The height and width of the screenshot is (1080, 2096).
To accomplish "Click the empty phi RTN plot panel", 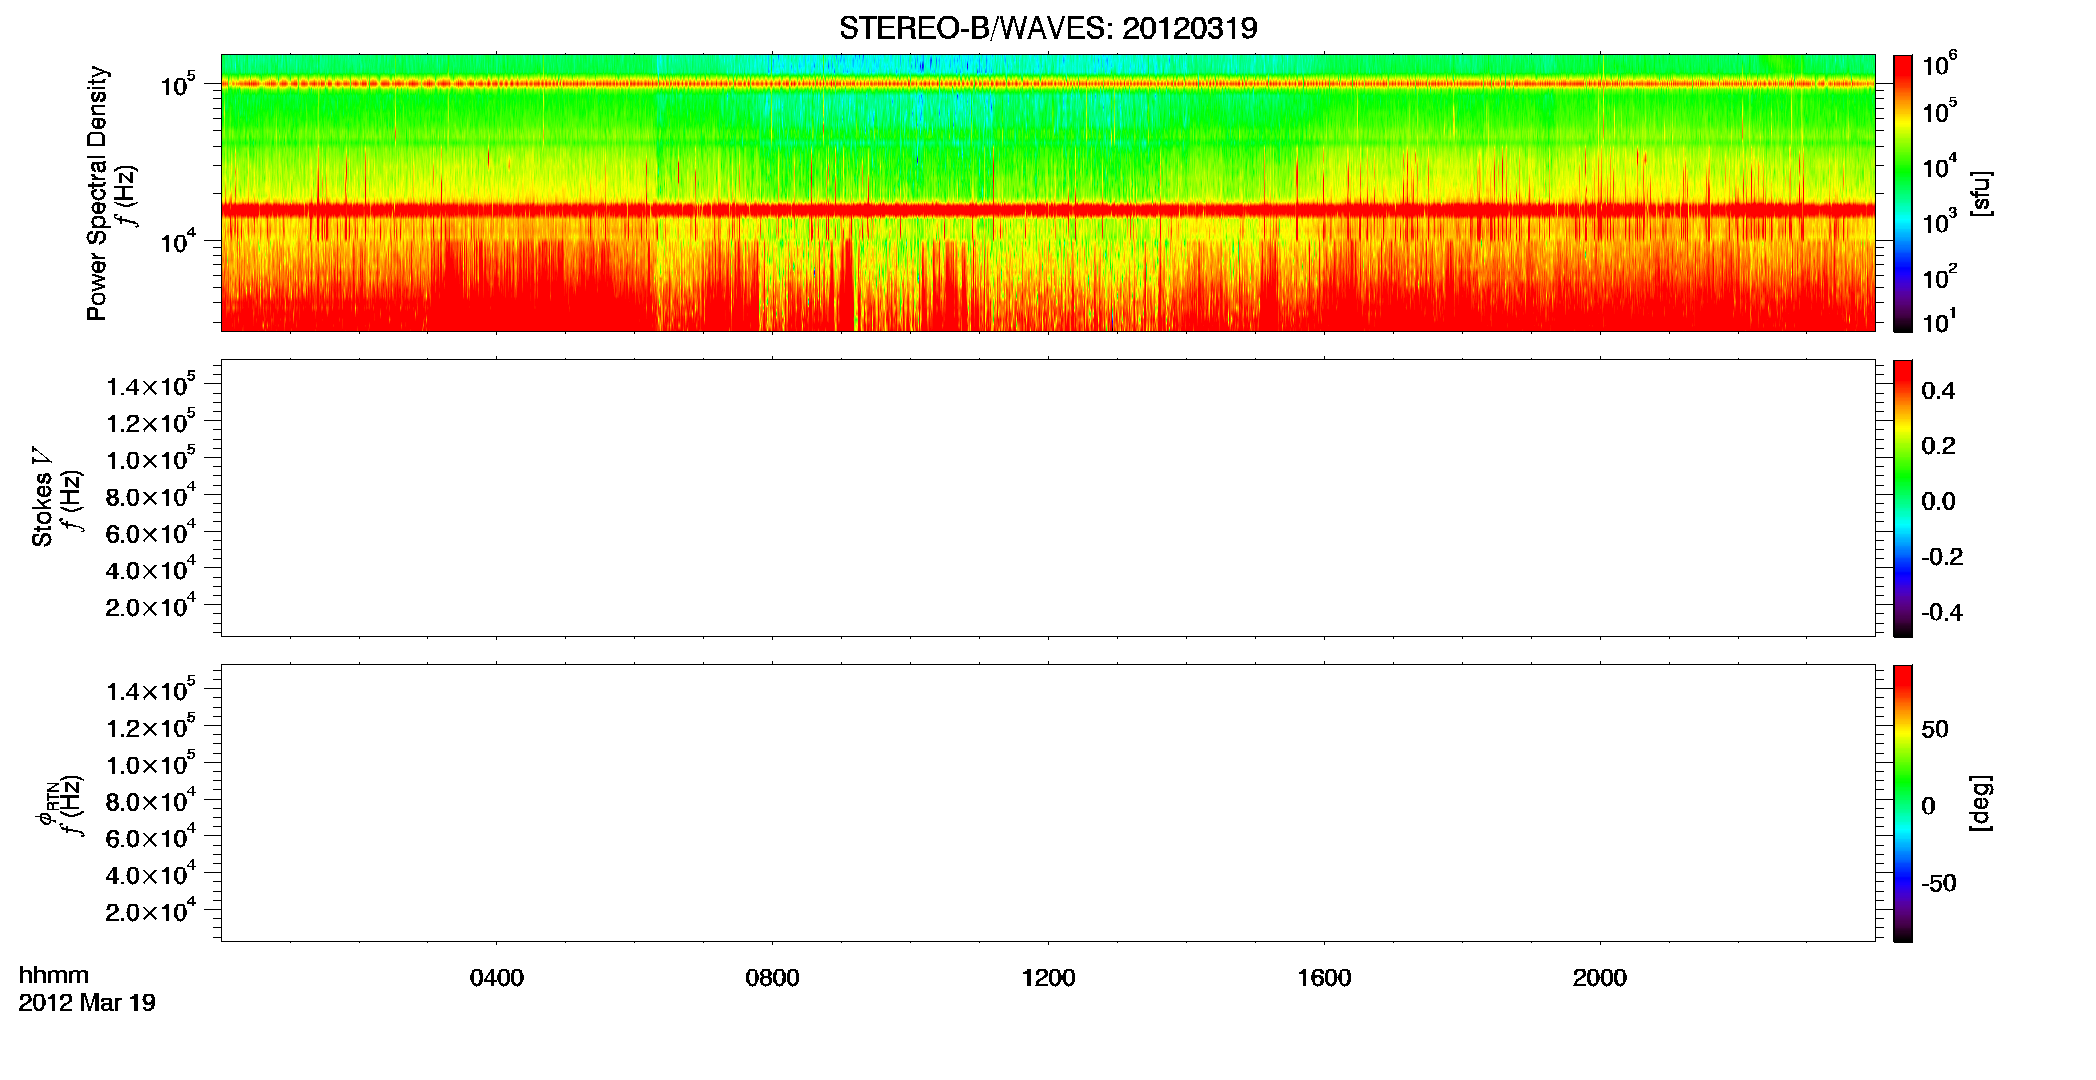I will tap(1048, 803).
